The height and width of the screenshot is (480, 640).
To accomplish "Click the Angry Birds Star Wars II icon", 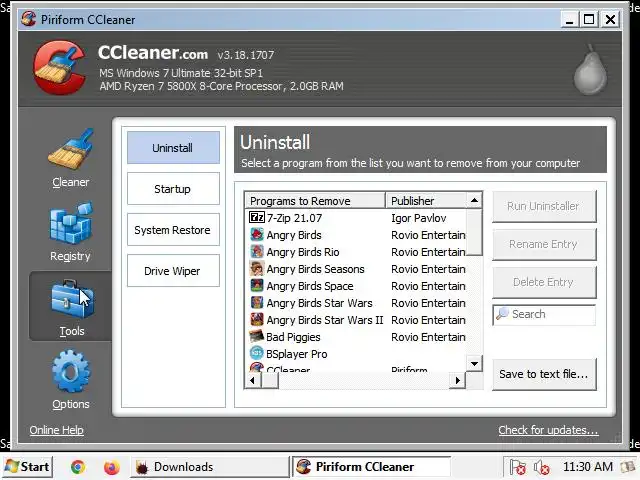I will [257, 320].
